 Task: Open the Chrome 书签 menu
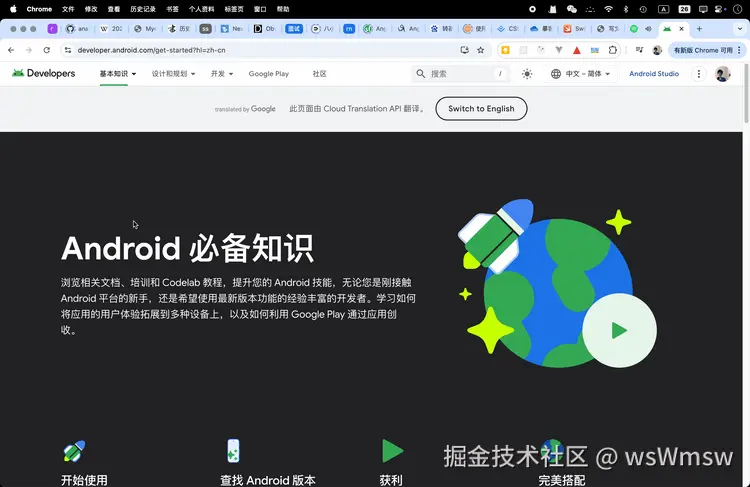coord(172,9)
